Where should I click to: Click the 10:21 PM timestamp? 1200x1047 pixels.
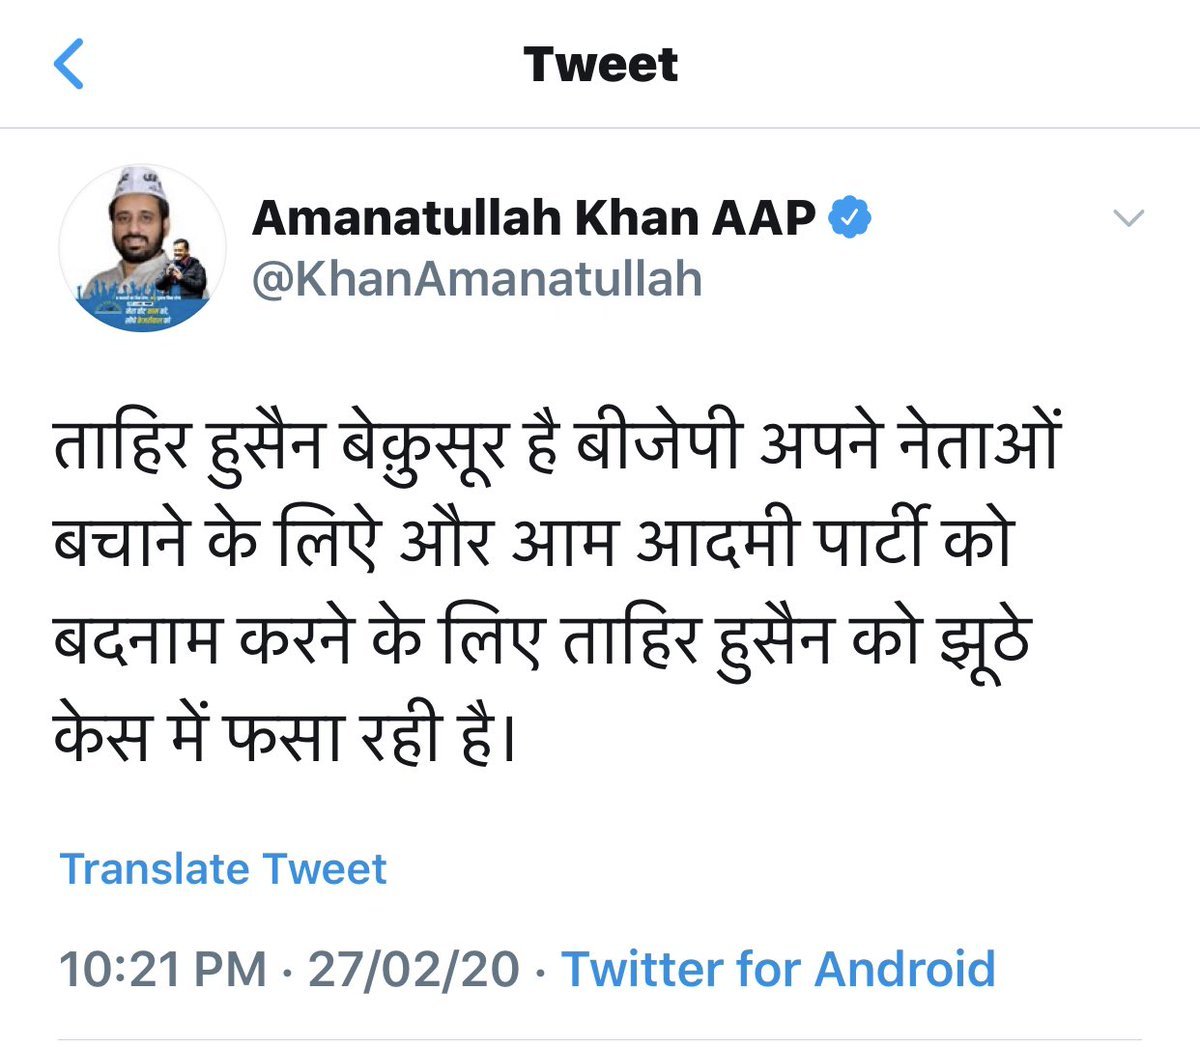(x=163, y=969)
